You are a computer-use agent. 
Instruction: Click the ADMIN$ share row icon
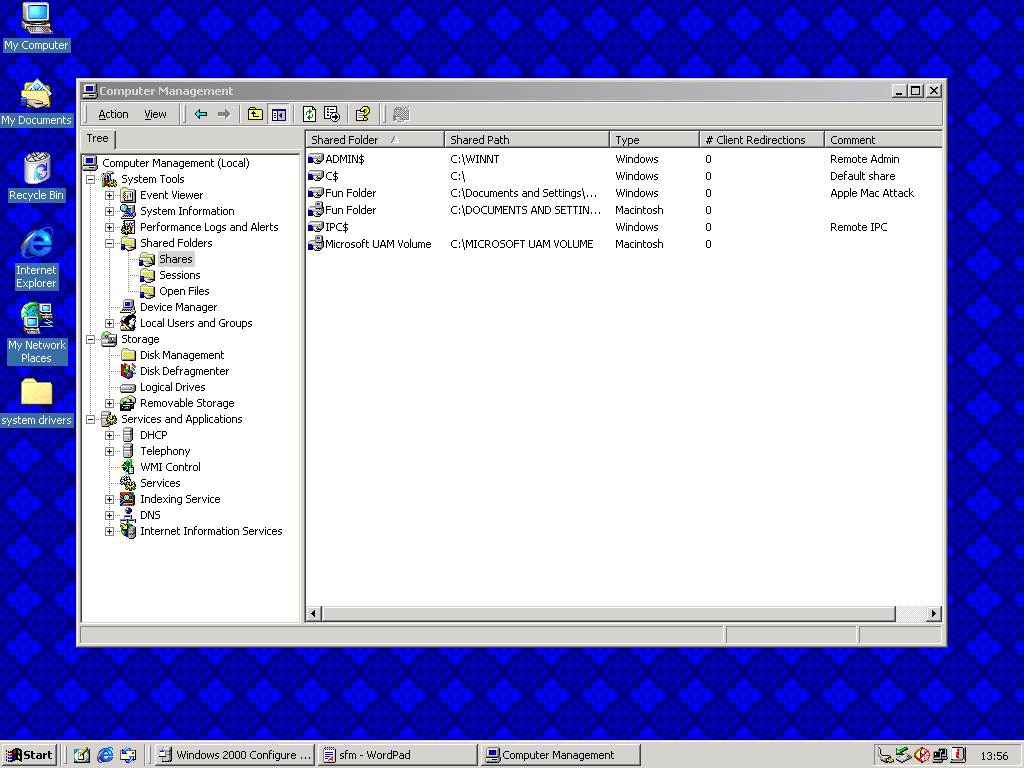click(316, 159)
